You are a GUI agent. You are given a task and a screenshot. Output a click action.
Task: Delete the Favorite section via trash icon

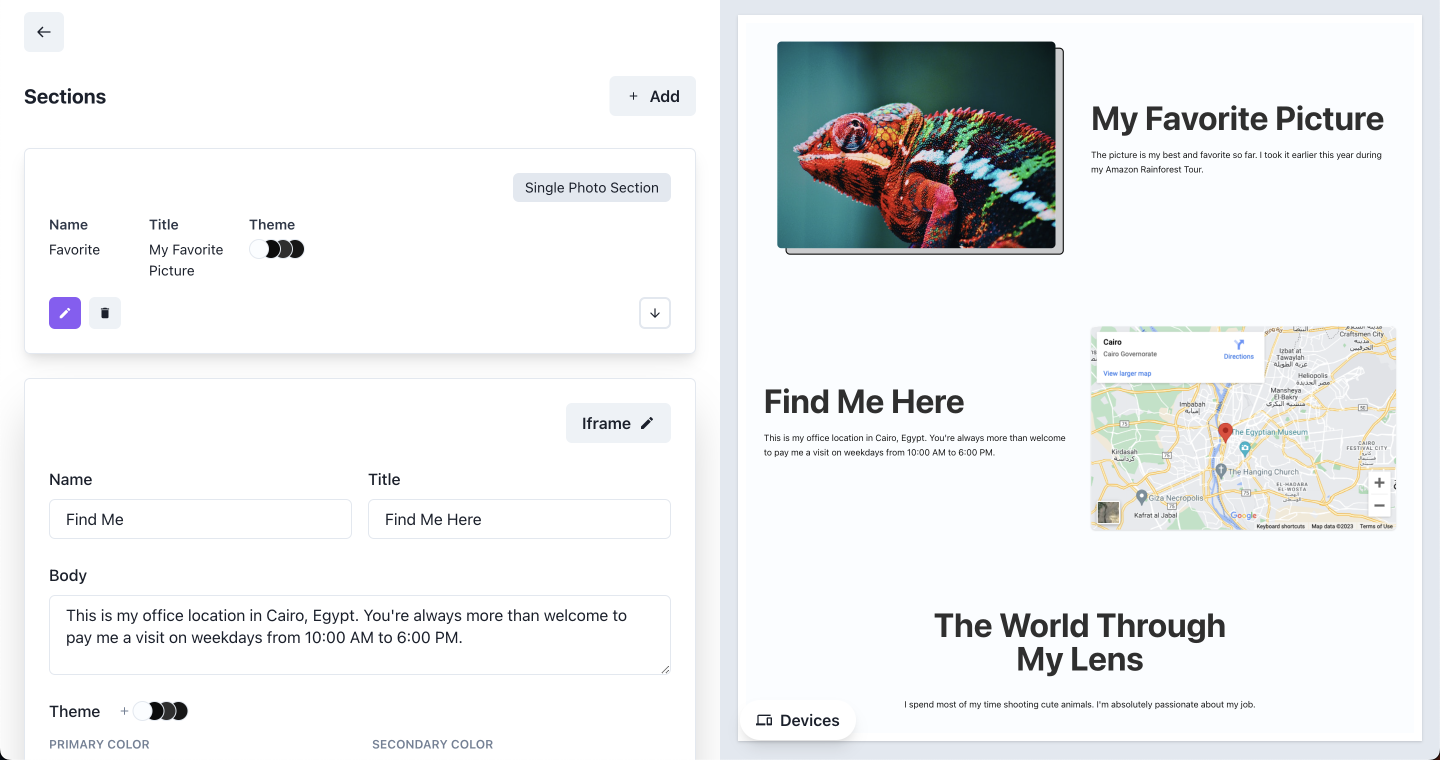coord(105,313)
